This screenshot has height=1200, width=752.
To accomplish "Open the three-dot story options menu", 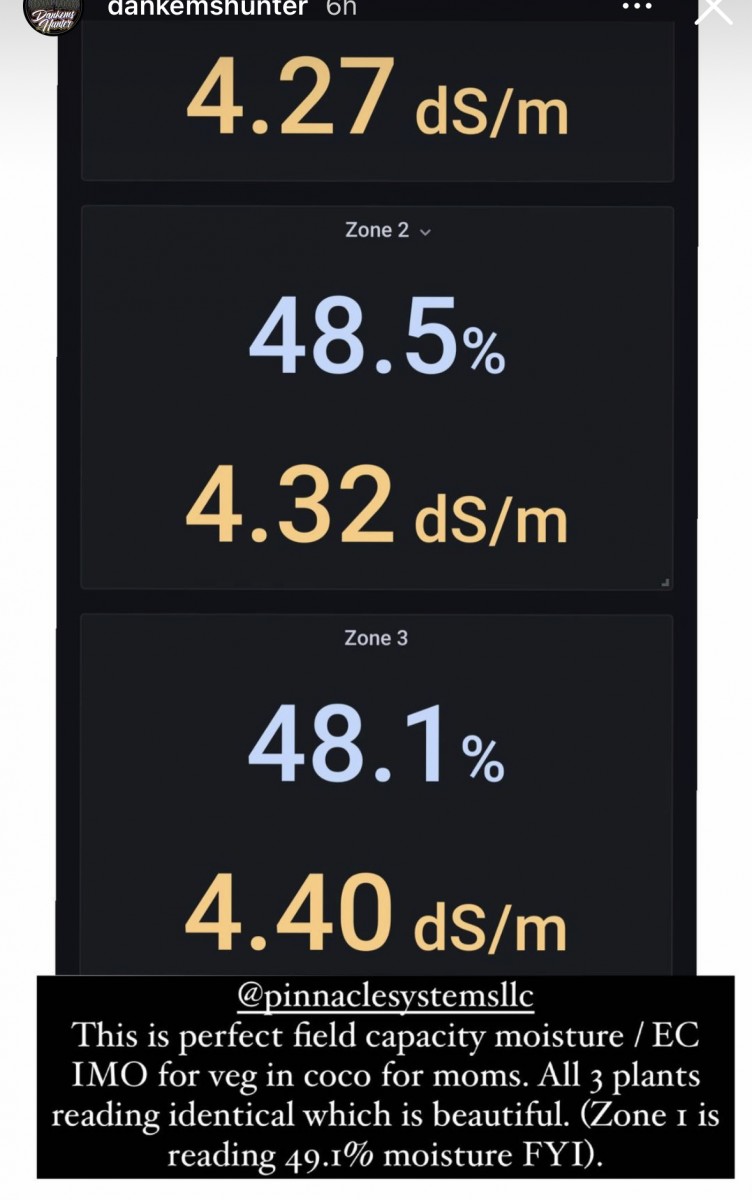I will tap(637, 6).
